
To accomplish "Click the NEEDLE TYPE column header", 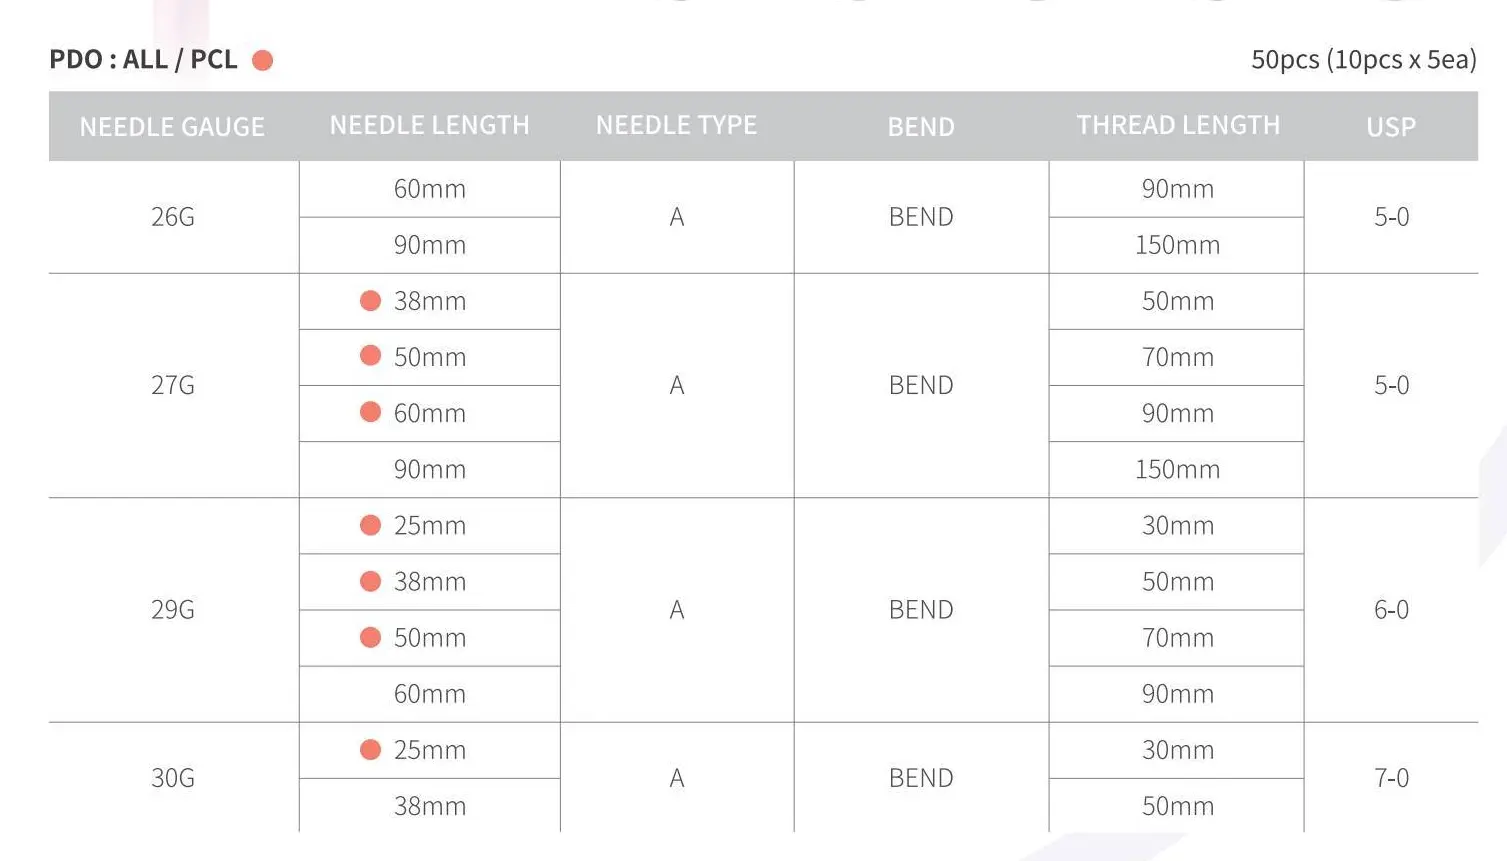I will click(x=676, y=125).
